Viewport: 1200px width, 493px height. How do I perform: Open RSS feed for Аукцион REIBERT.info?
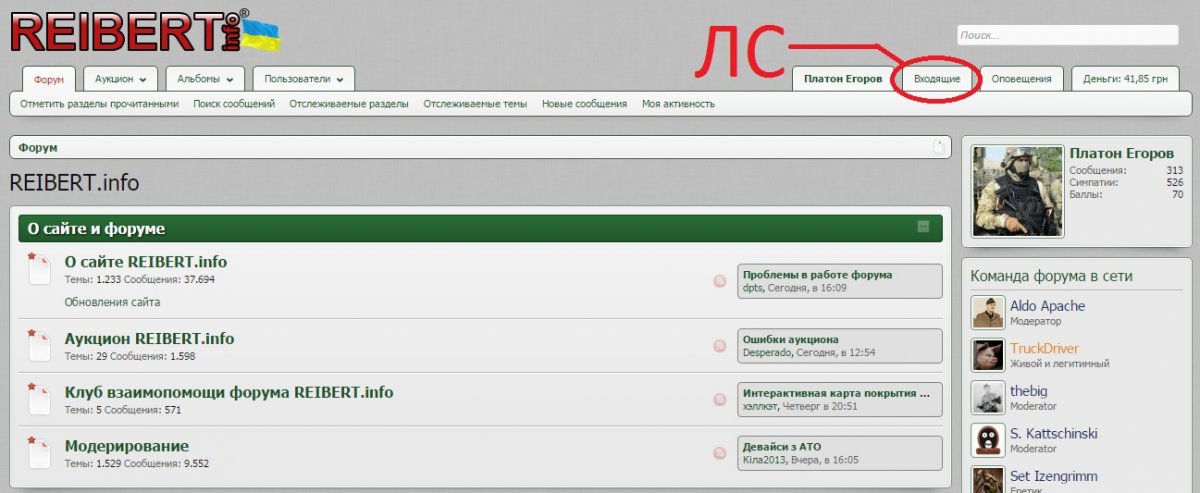point(719,346)
